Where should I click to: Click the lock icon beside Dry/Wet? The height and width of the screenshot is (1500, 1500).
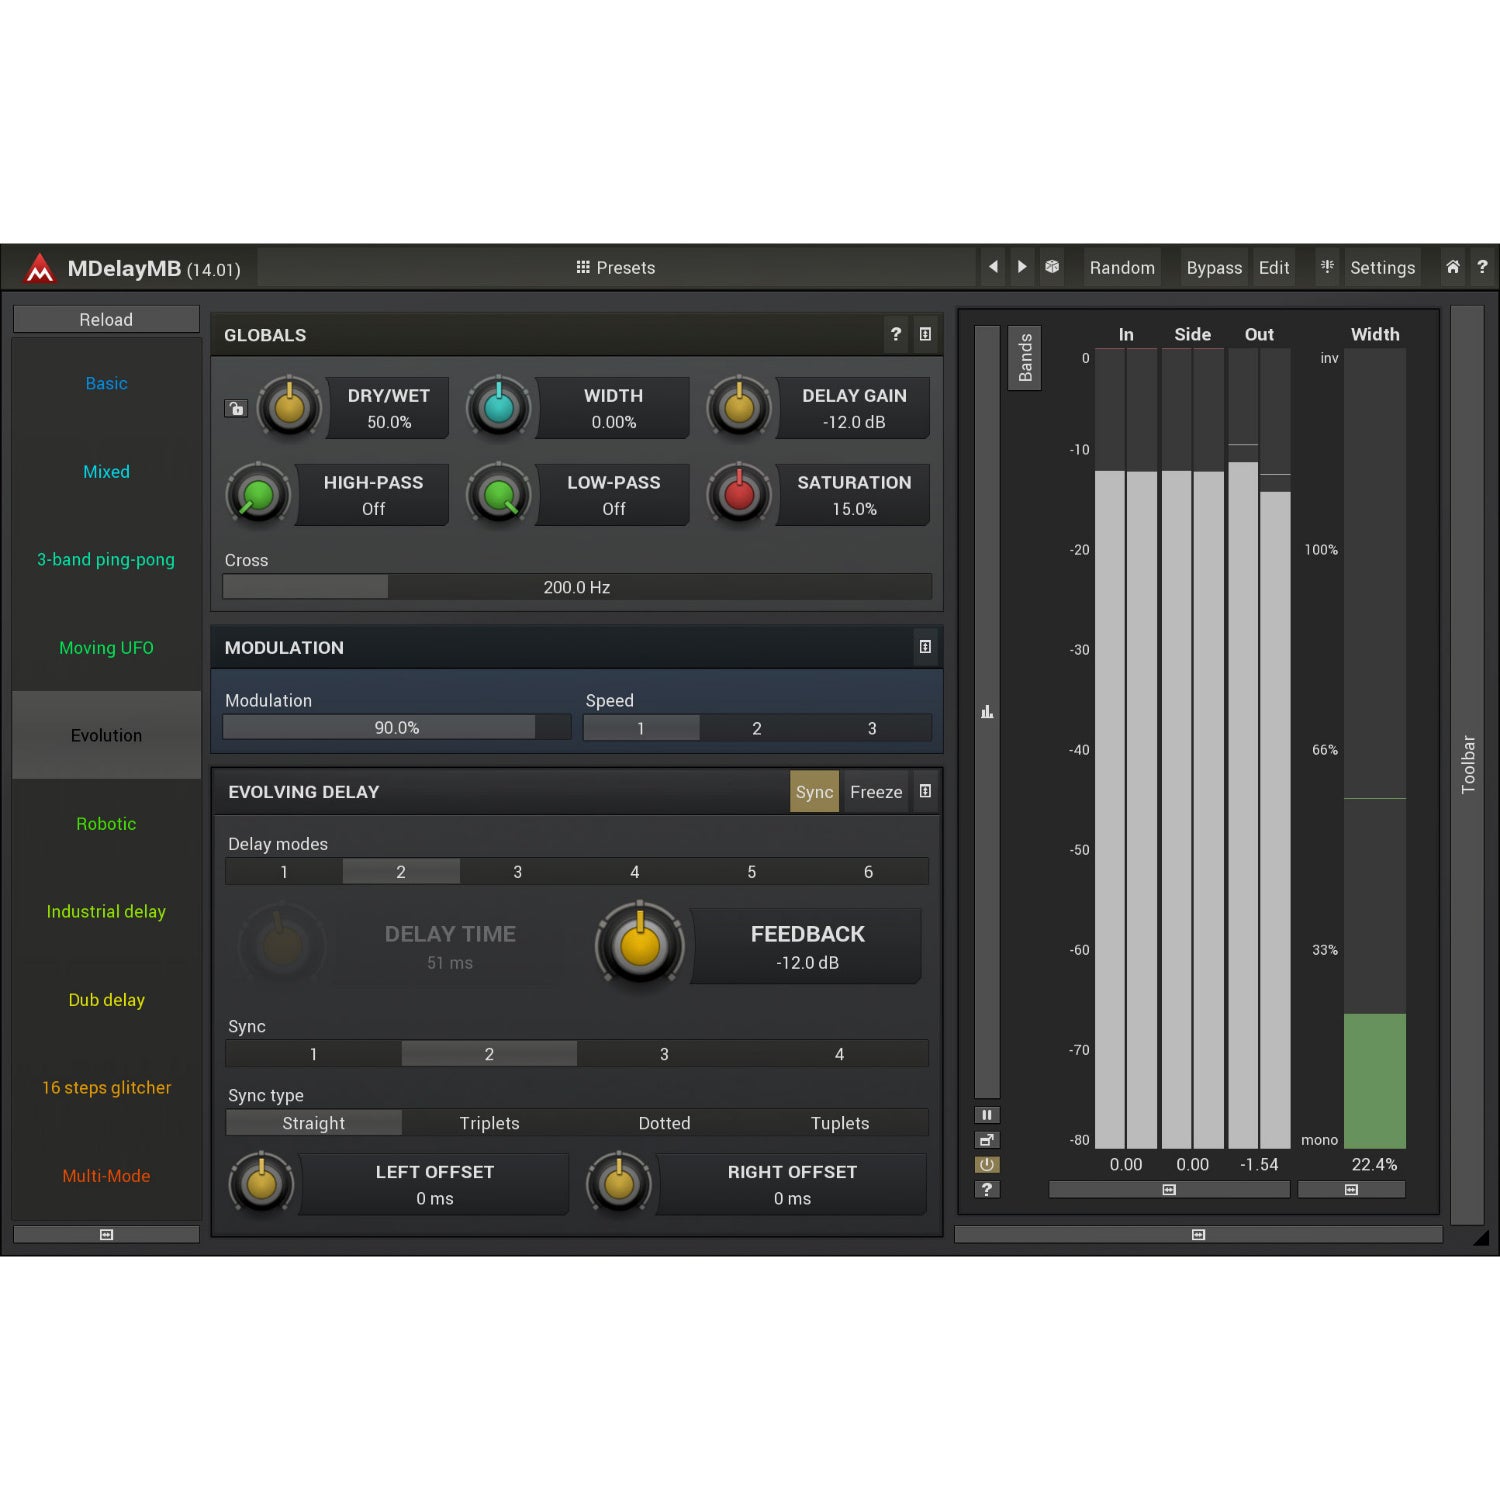point(236,408)
